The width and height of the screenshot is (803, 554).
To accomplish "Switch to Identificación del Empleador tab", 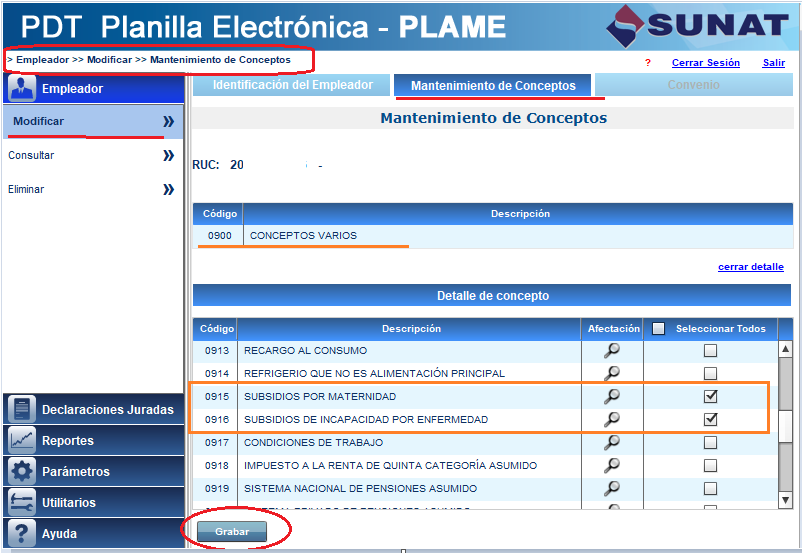I will coord(292,86).
